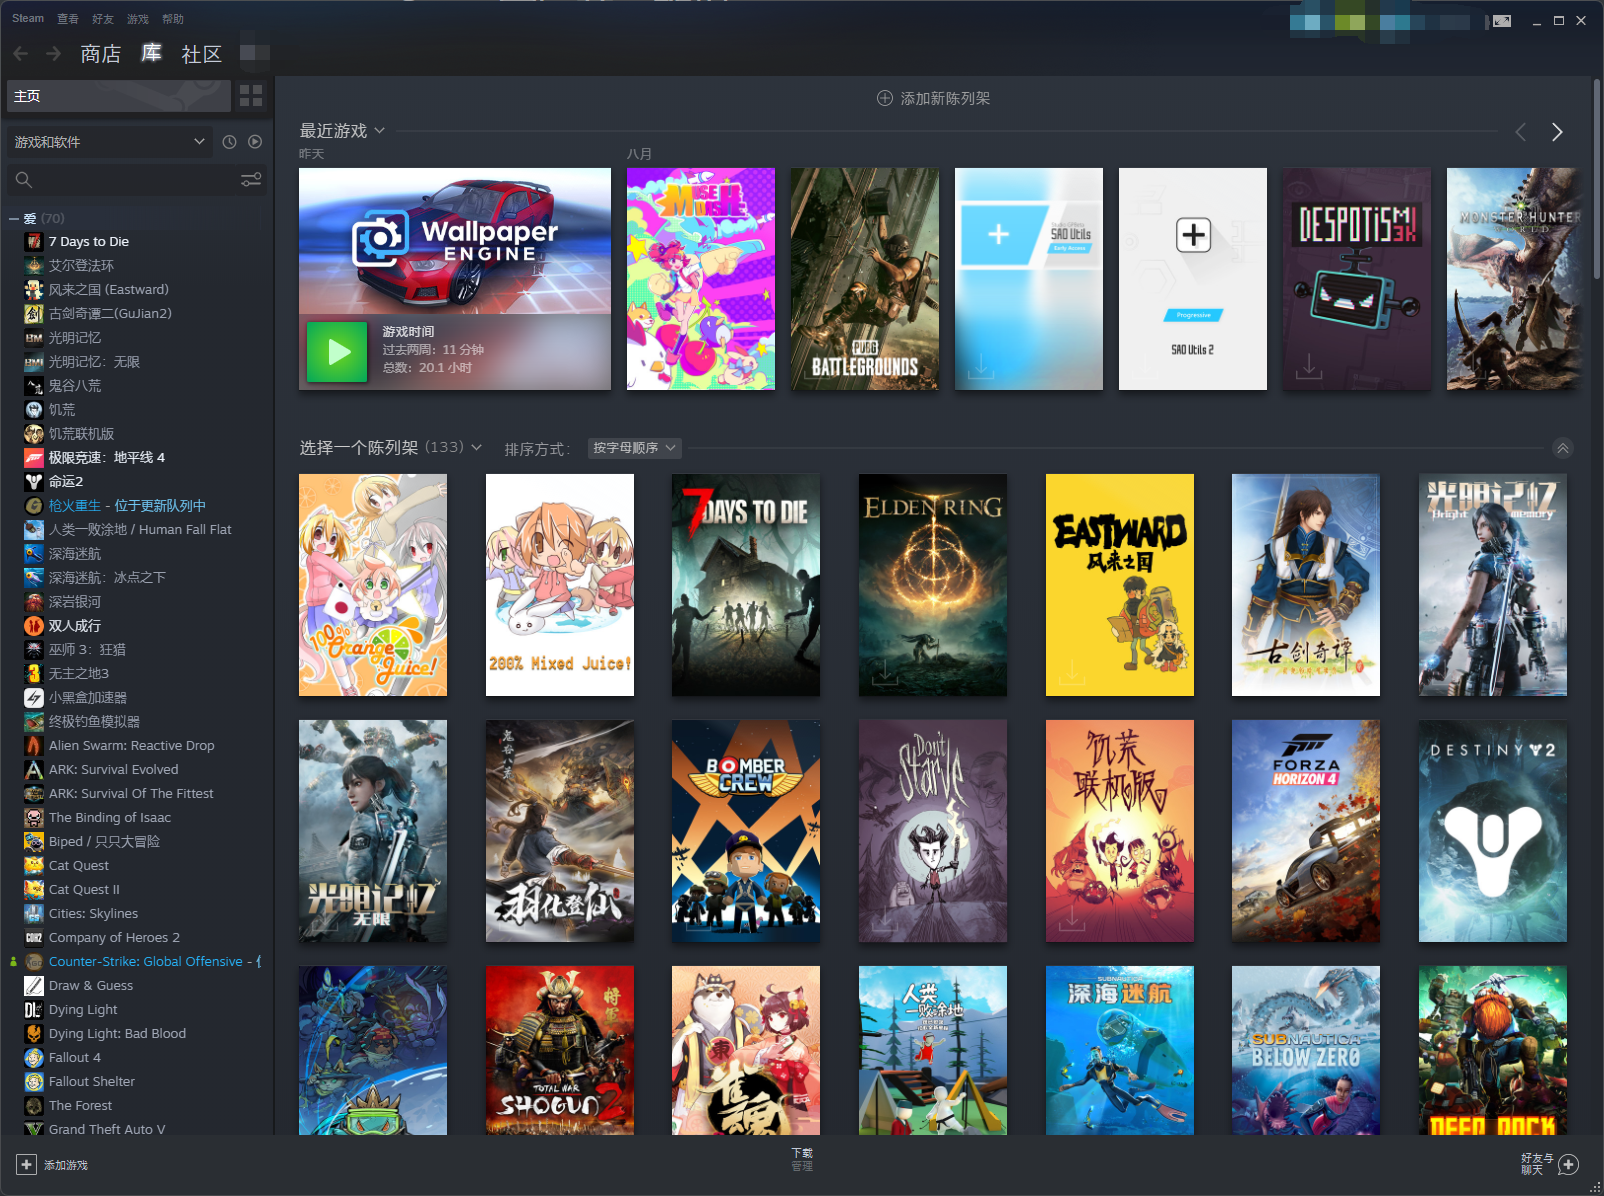Open the PUBG Battlegrounds cover
1604x1196 pixels.
865,279
